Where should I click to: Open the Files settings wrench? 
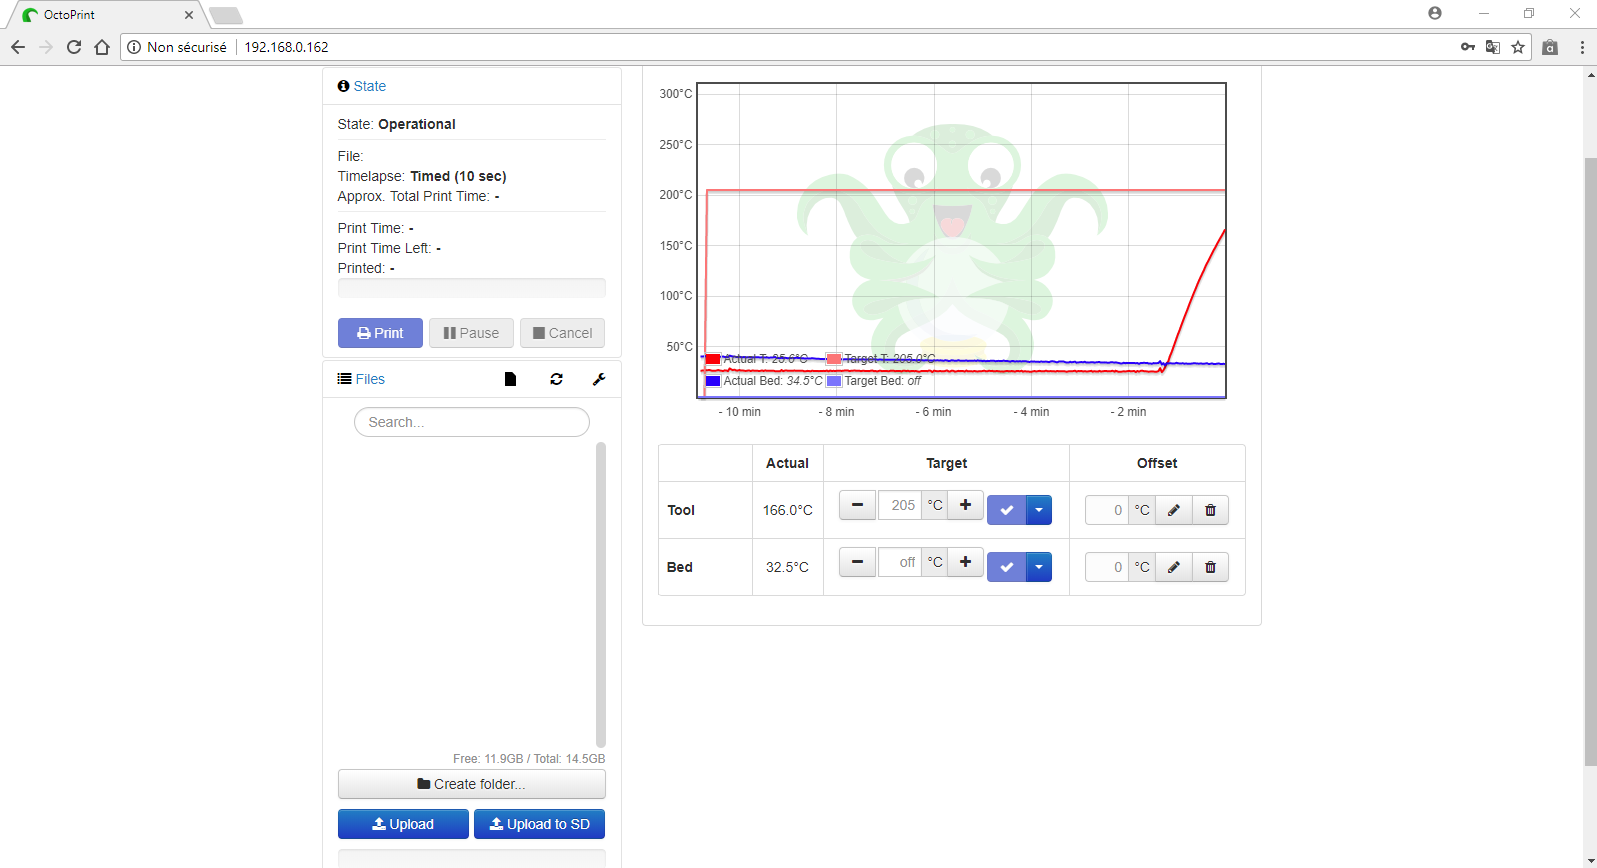599,379
